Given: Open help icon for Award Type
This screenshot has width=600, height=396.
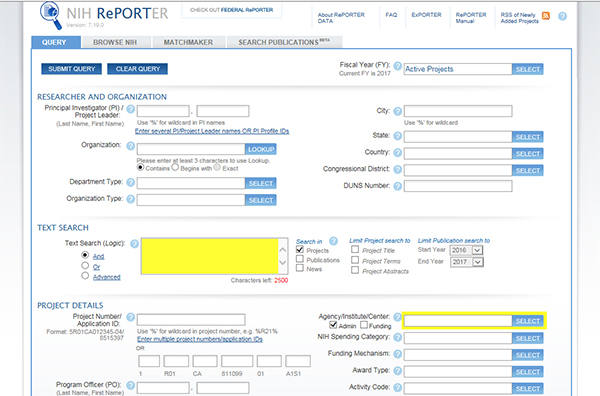Looking at the screenshot, I should [x=398, y=371].
